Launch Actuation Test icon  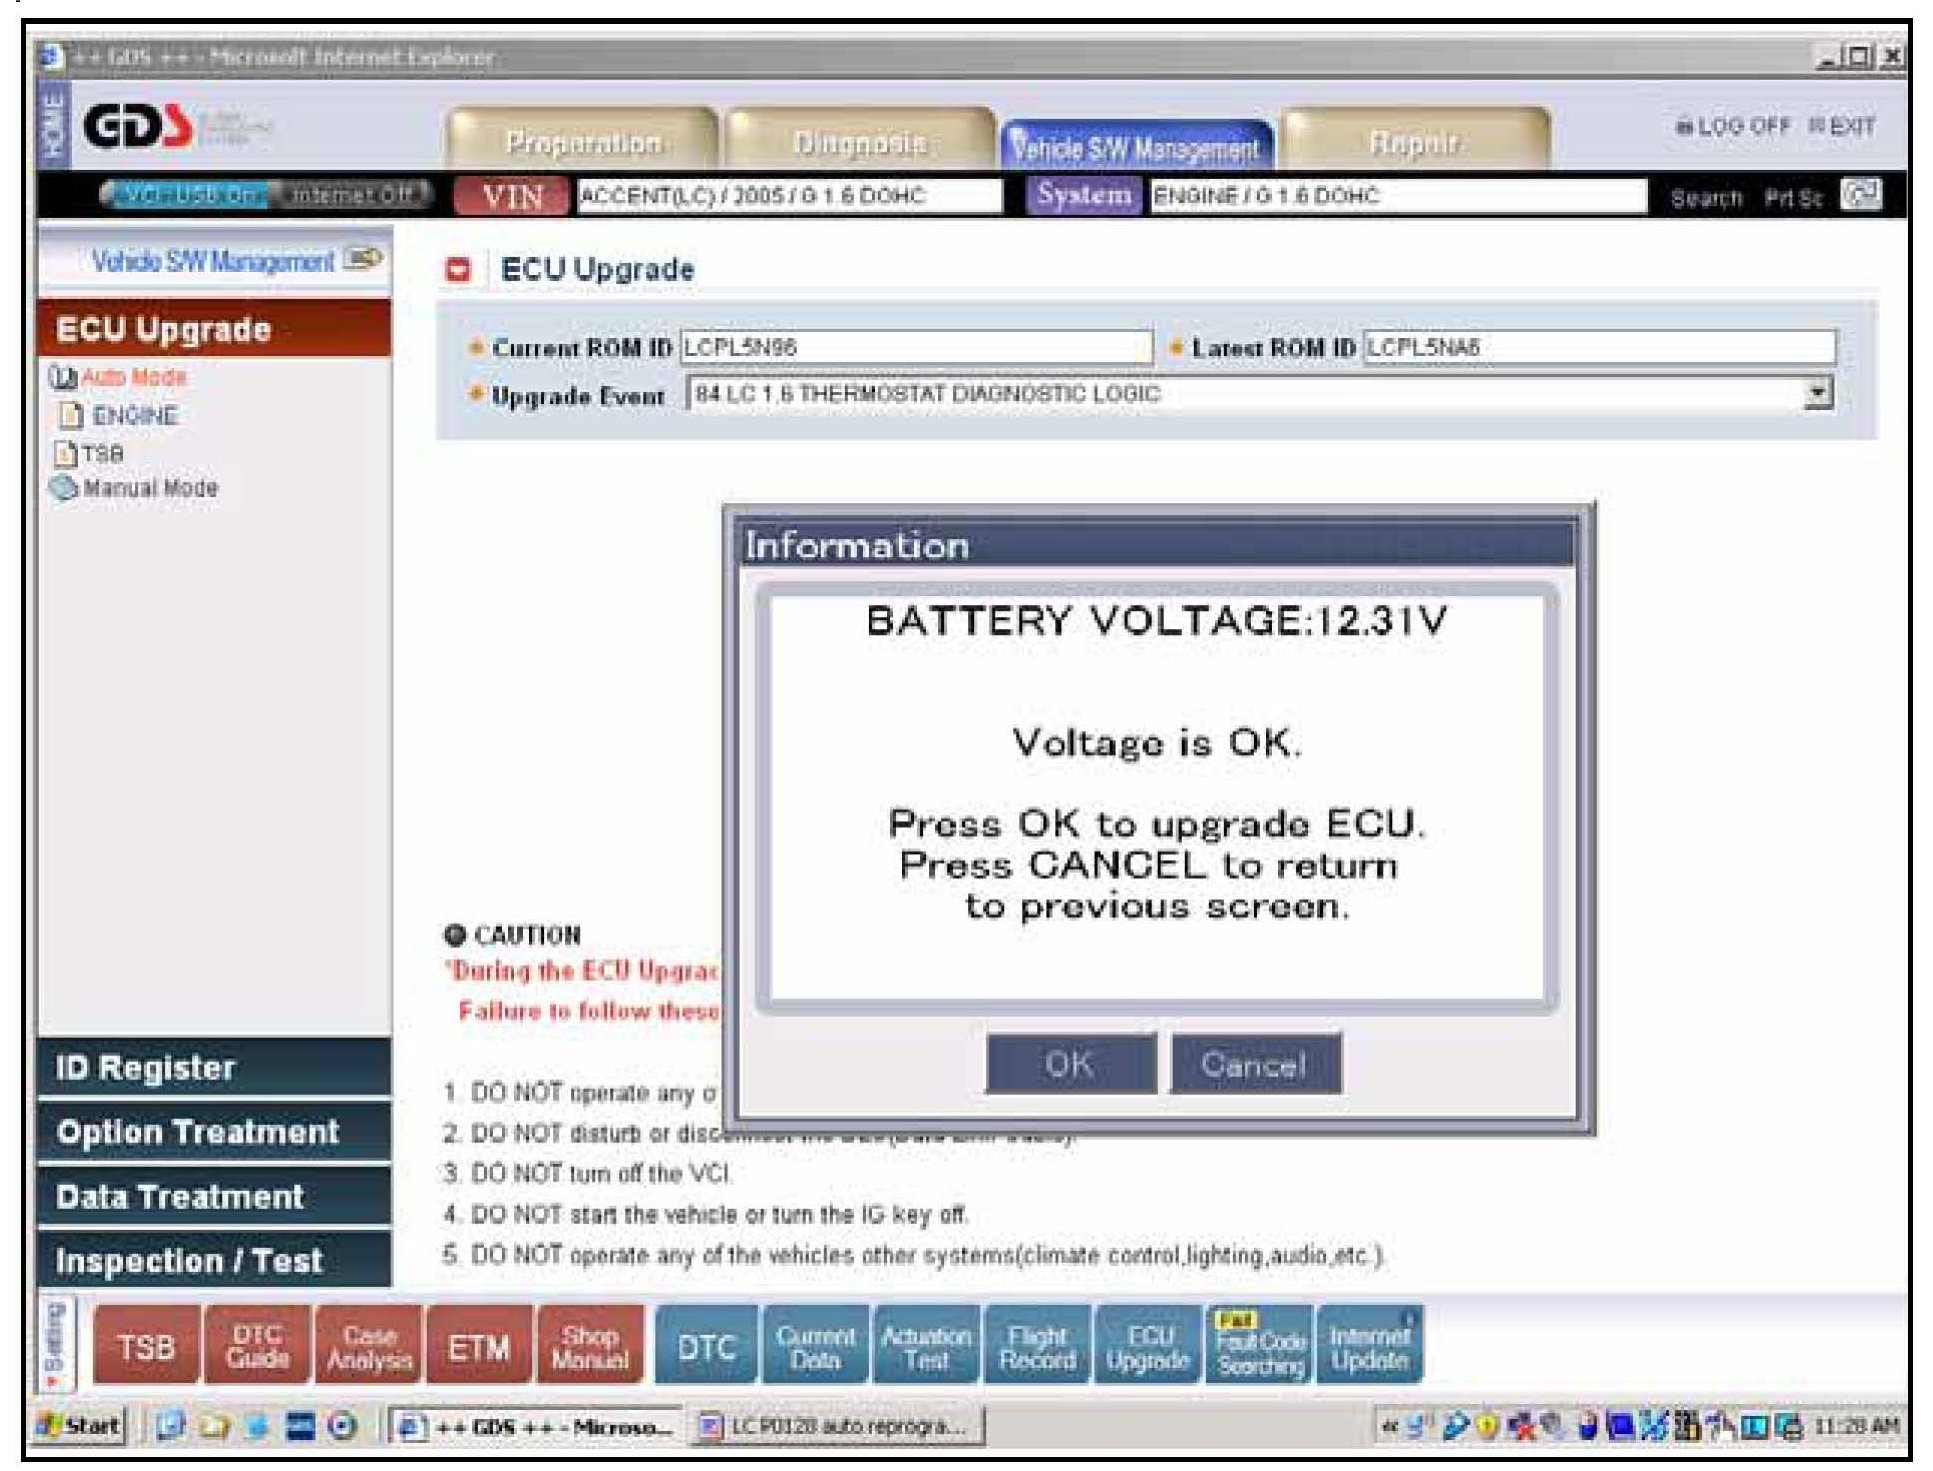pos(926,1346)
